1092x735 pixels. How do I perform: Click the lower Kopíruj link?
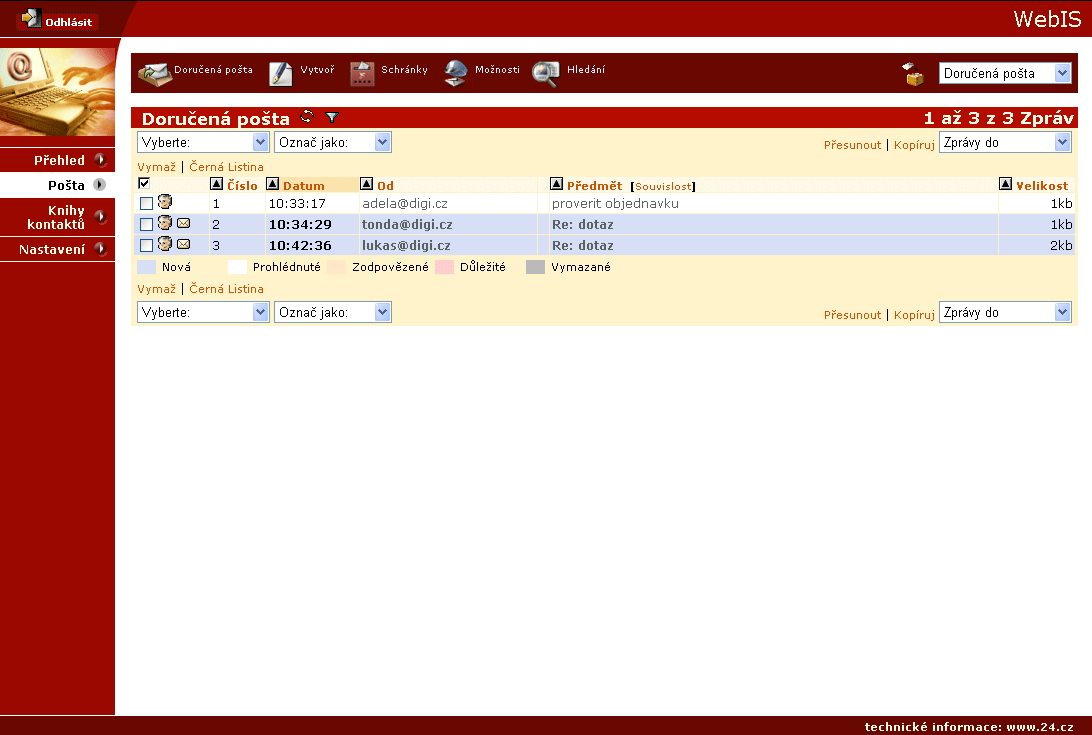(x=914, y=315)
